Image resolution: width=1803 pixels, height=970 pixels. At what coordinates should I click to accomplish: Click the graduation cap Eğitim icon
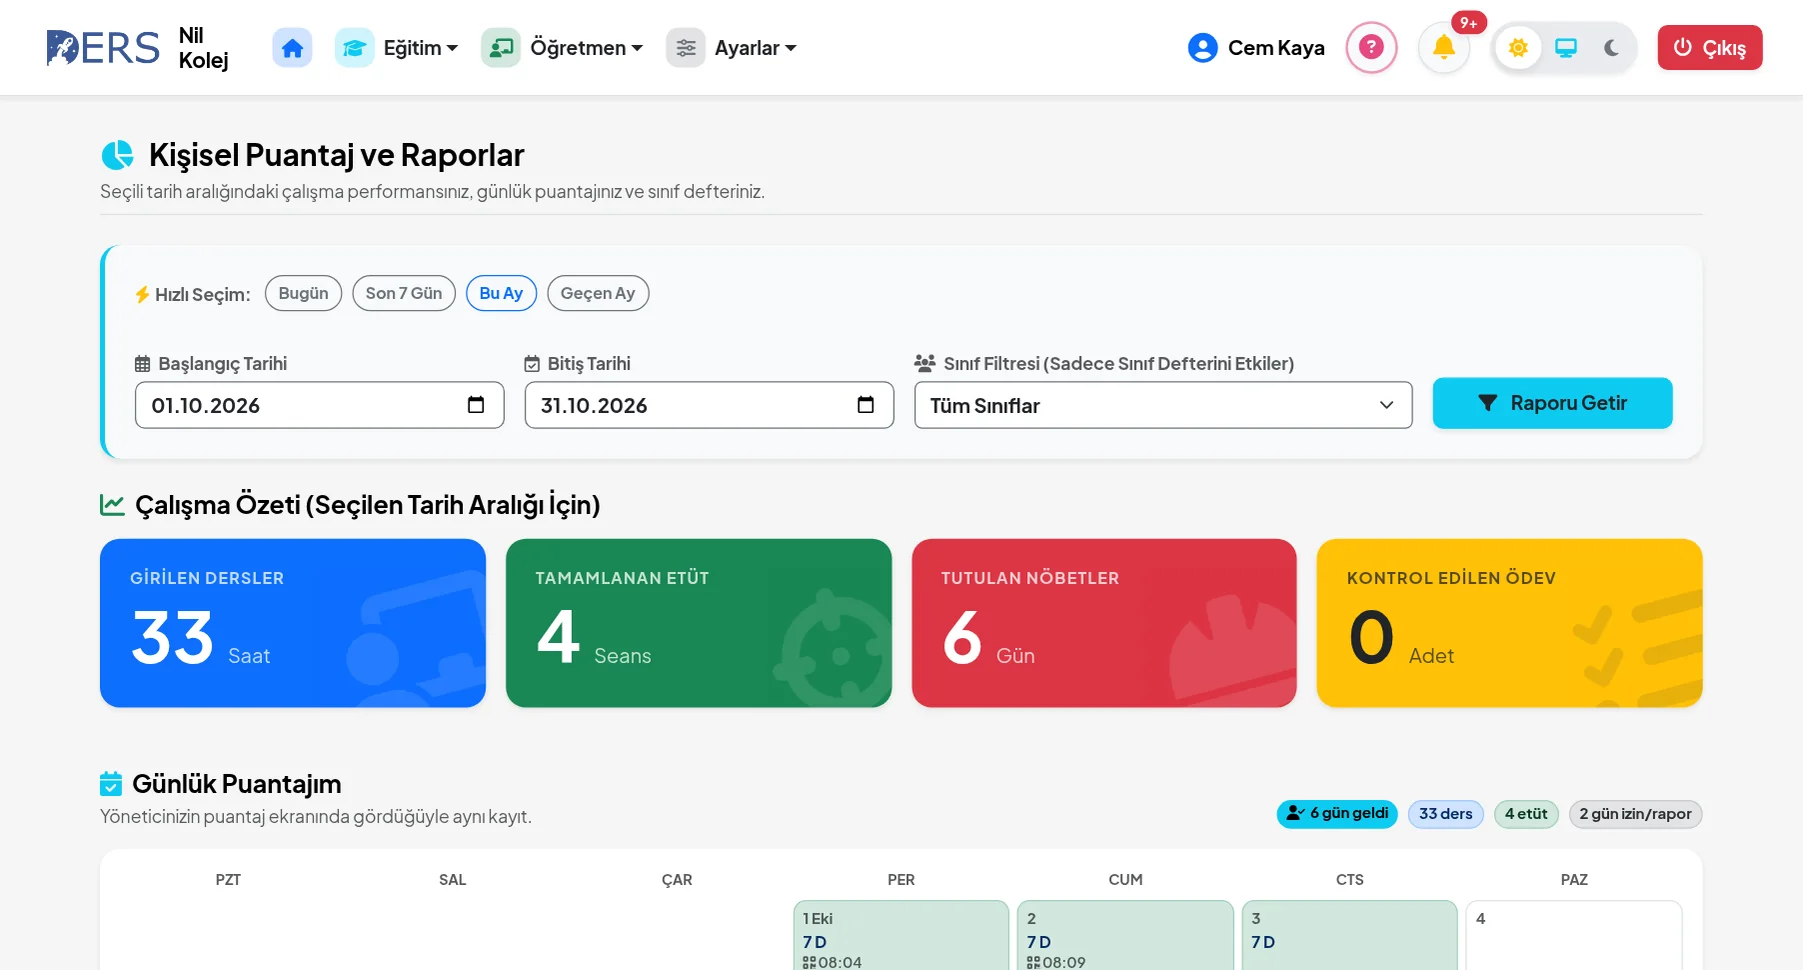(354, 48)
